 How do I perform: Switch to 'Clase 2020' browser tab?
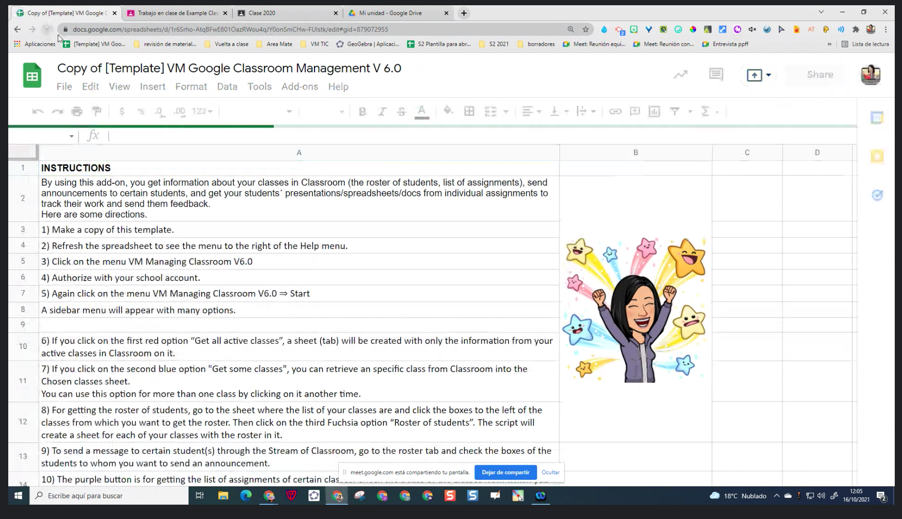[x=288, y=13]
